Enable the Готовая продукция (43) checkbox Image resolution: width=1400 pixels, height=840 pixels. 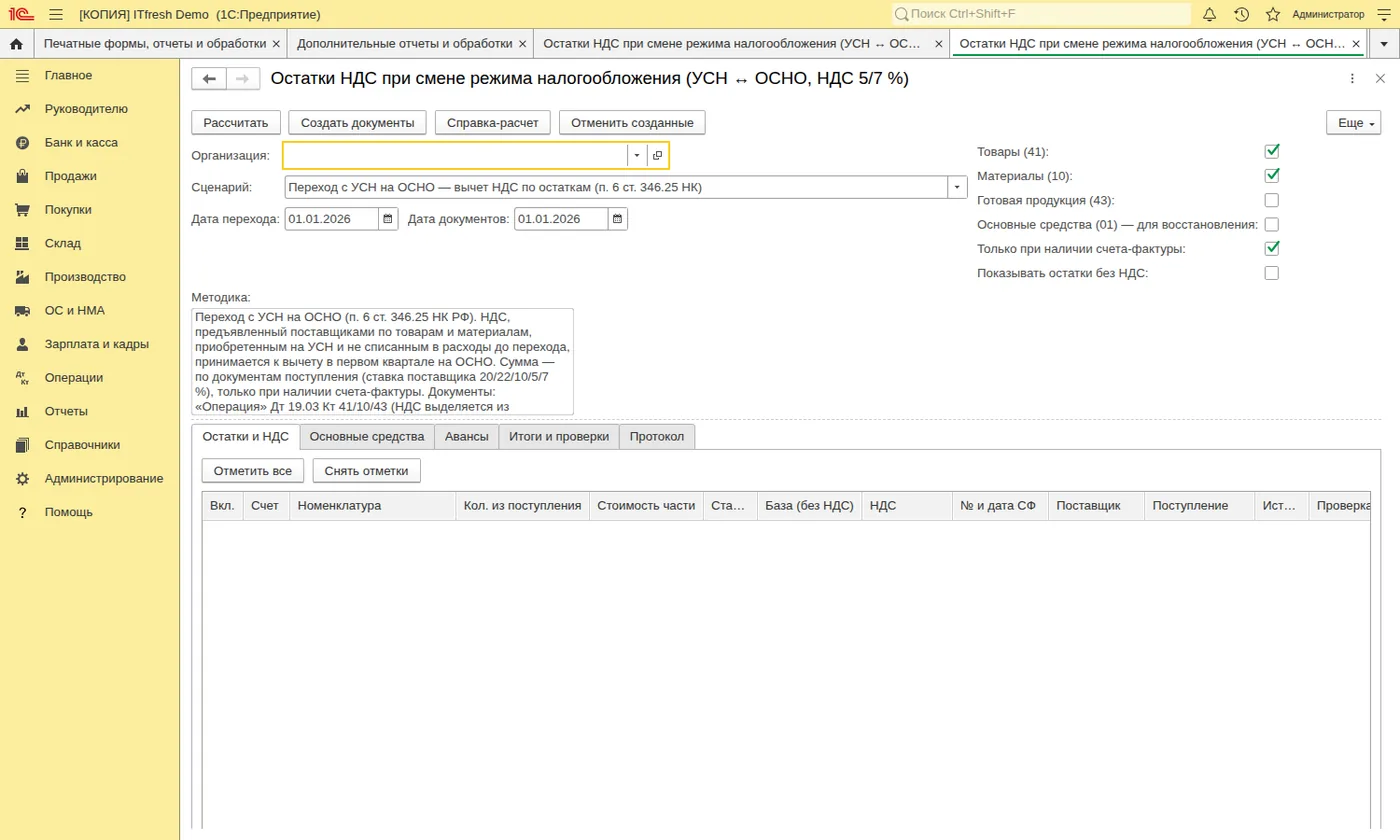[x=1272, y=200]
